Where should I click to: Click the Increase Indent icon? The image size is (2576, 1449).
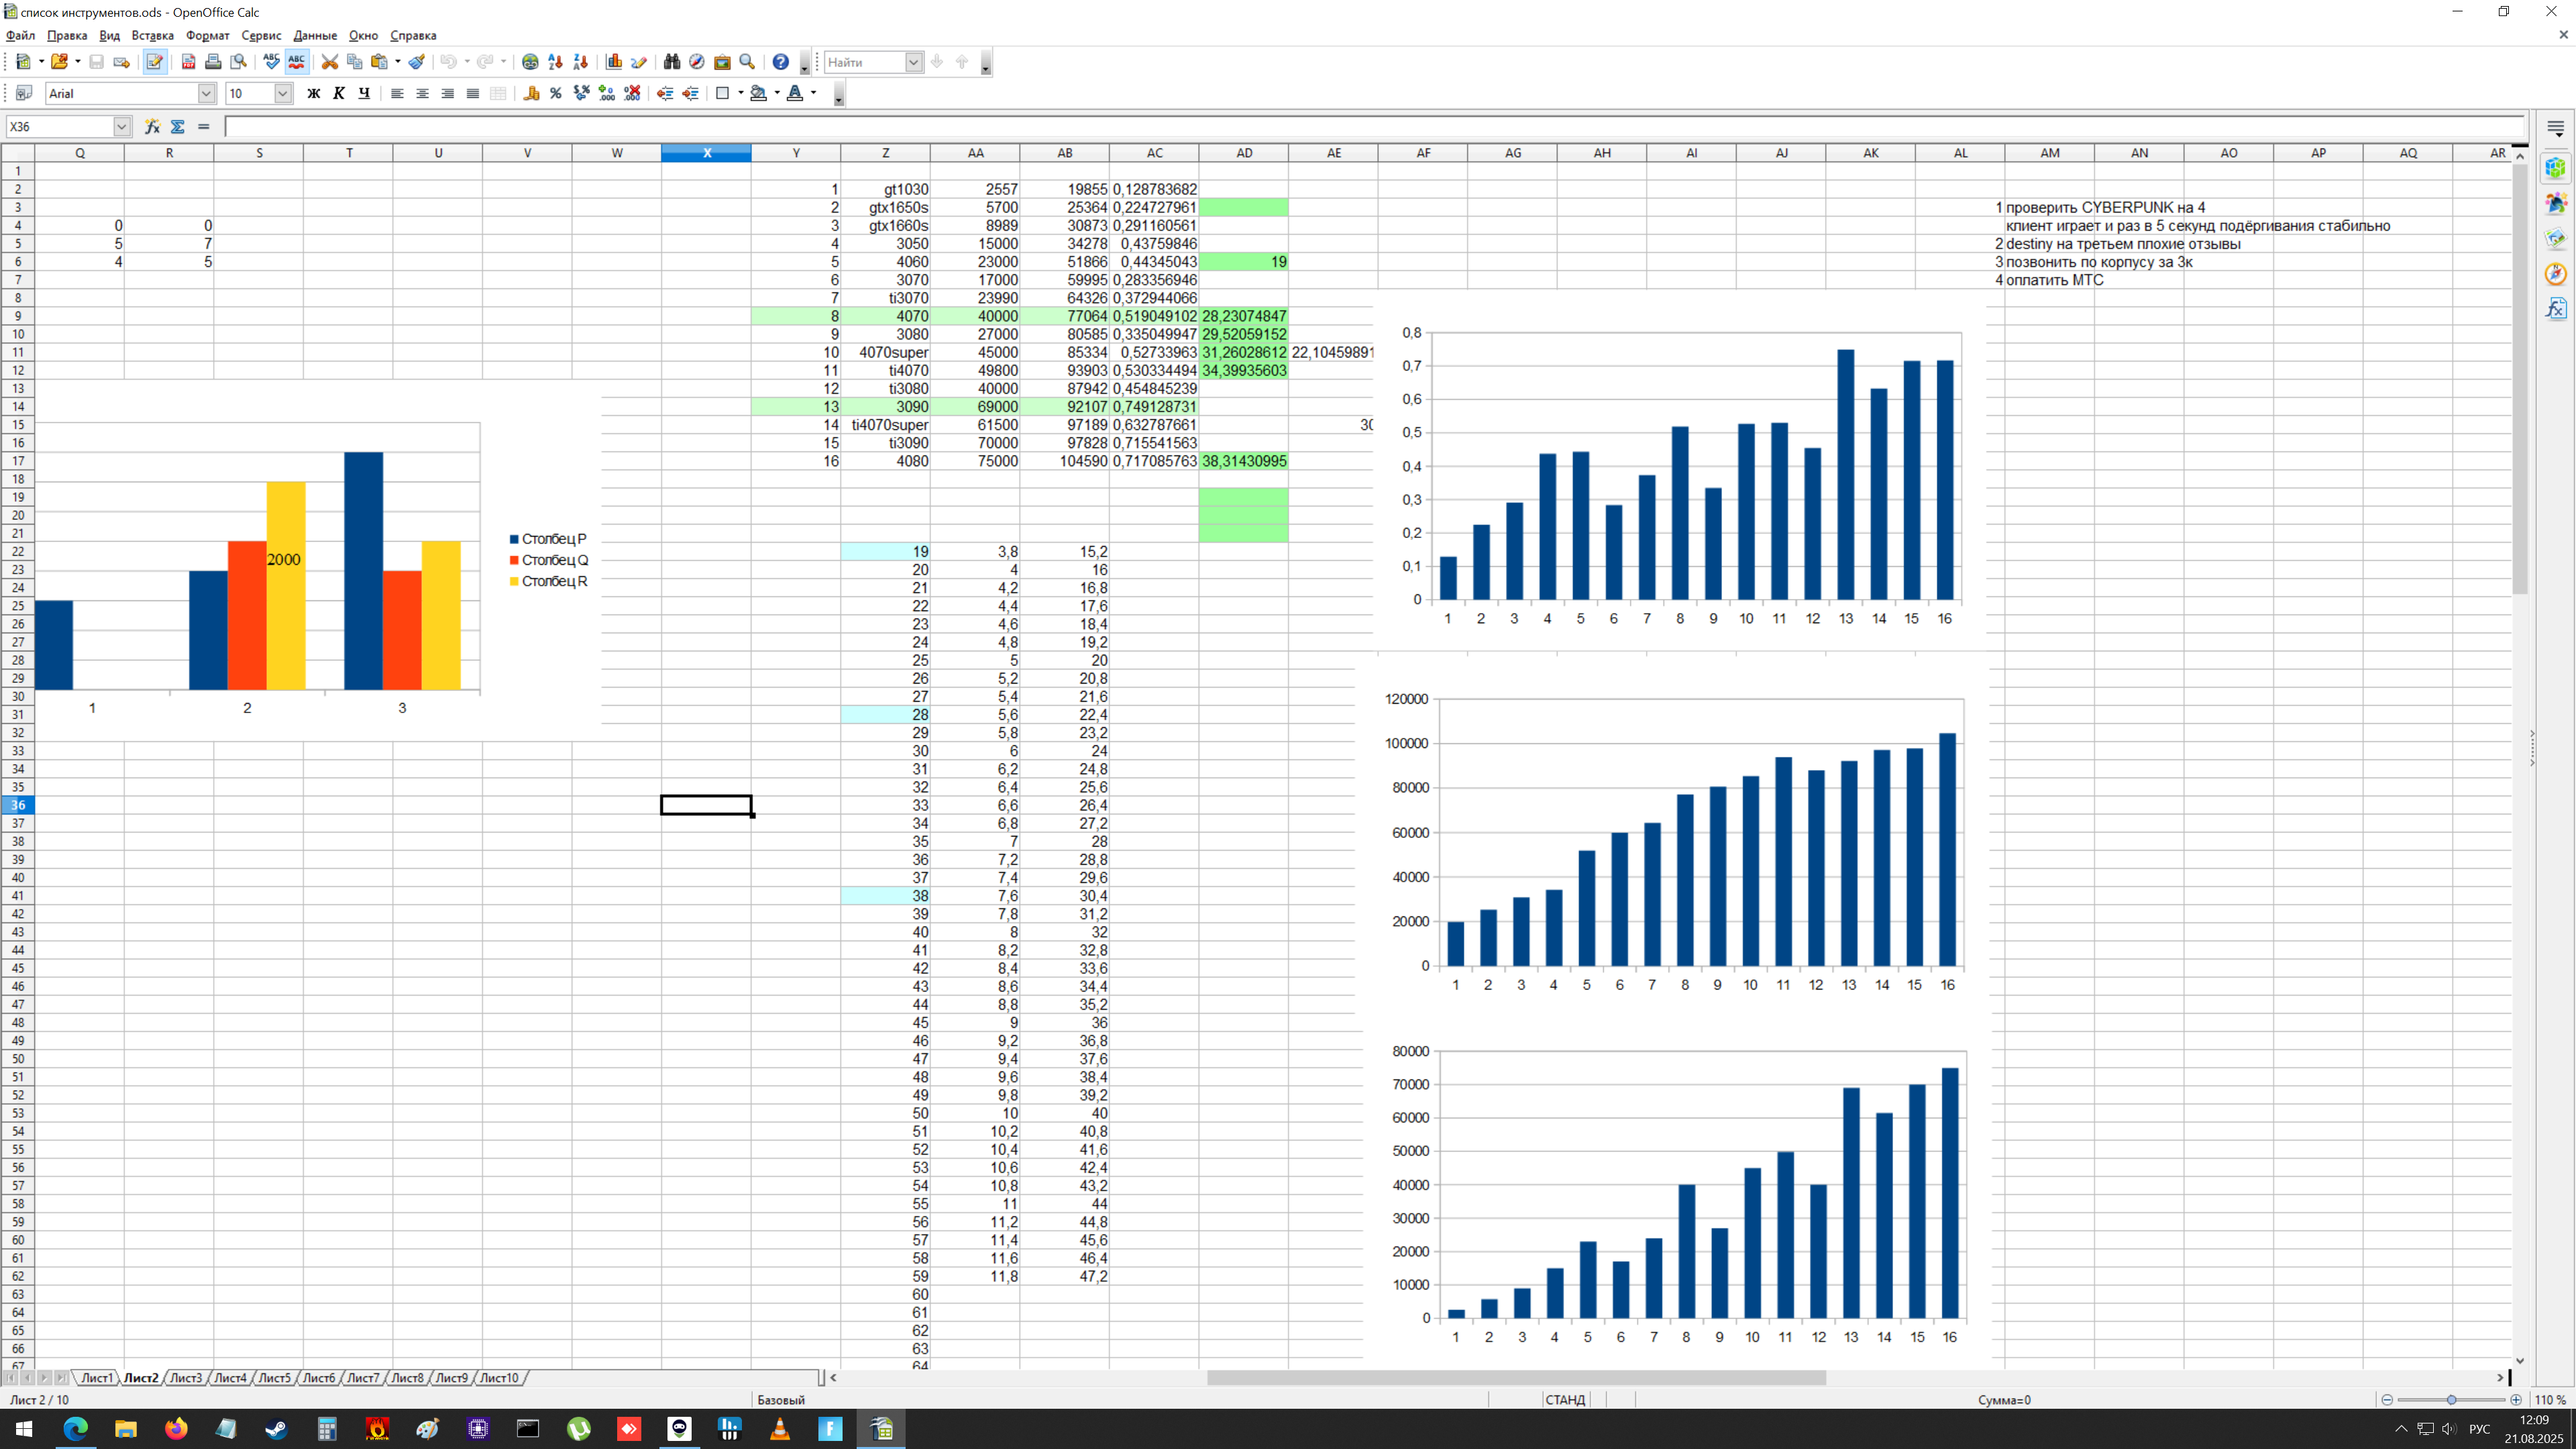(690, 93)
